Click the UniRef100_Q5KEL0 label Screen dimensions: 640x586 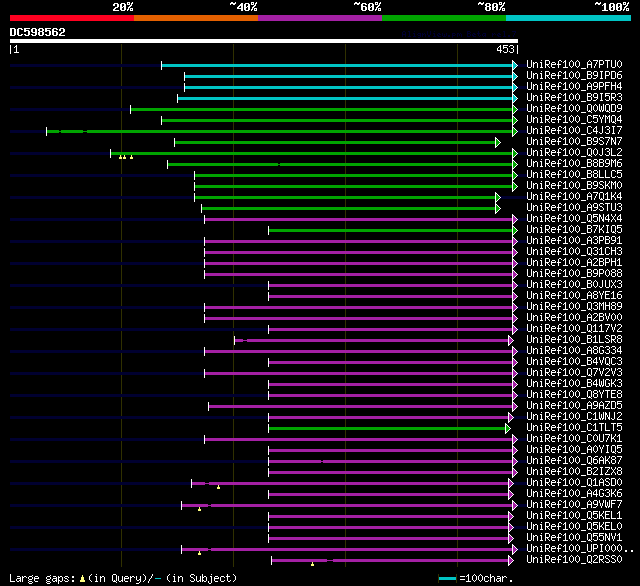coord(574,527)
